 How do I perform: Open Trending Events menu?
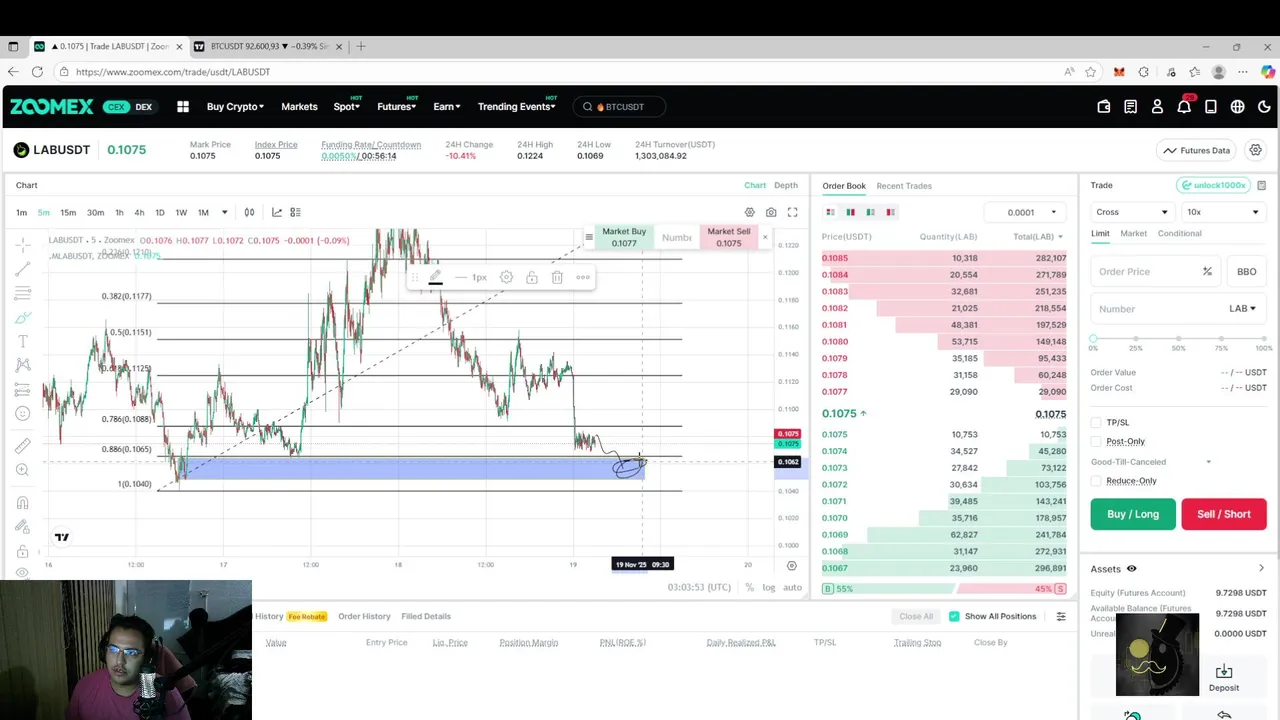516,107
